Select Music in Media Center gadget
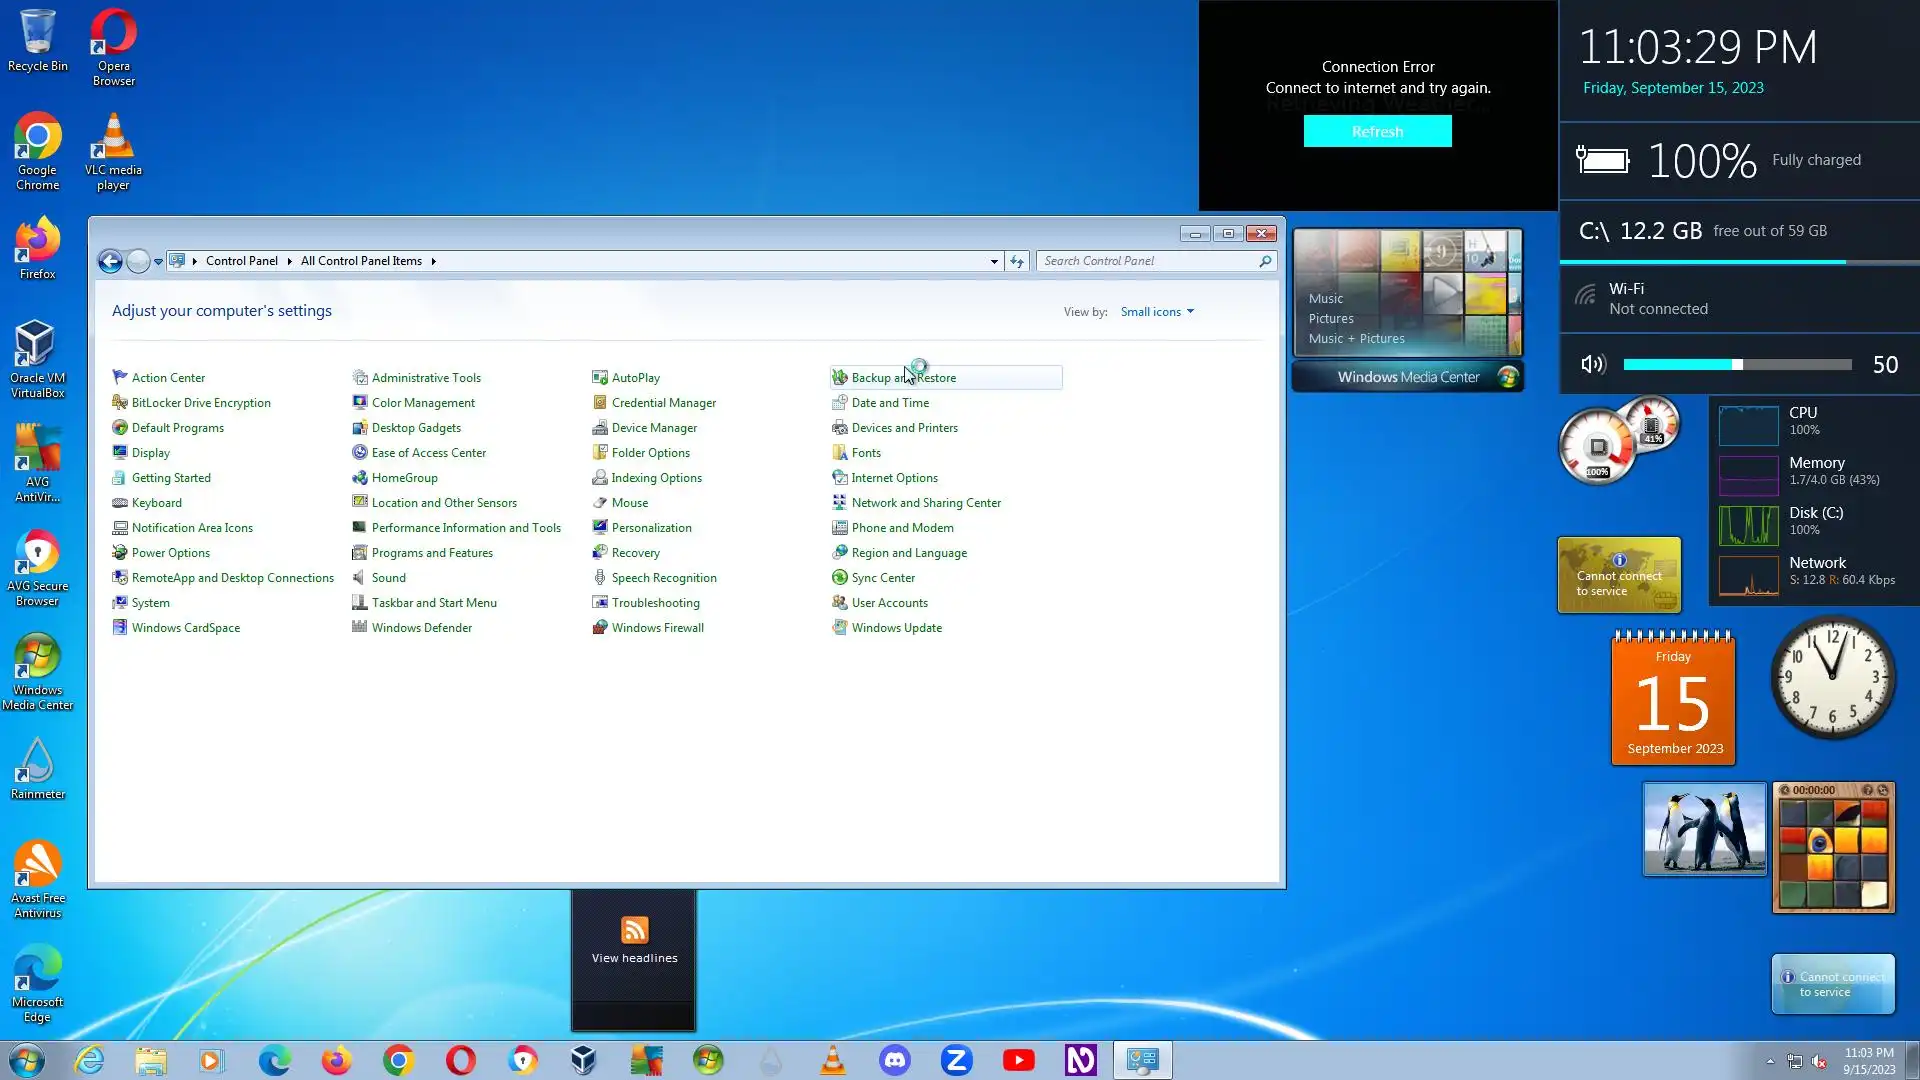The image size is (1920, 1080). click(x=1326, y=298)
